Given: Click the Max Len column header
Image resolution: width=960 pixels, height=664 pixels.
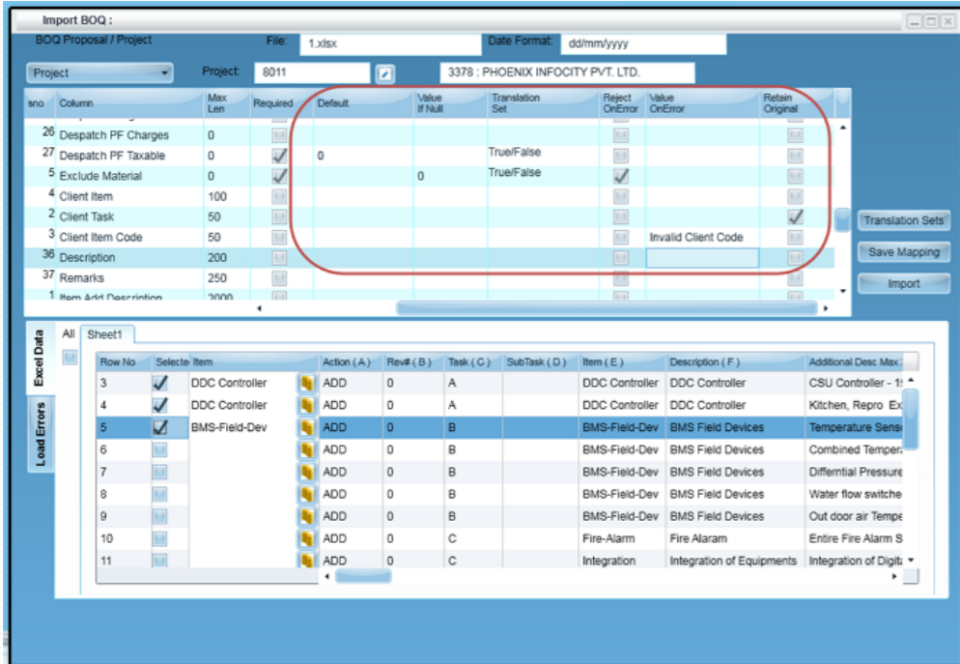Looking at the screenshot, I should point(227,103).
